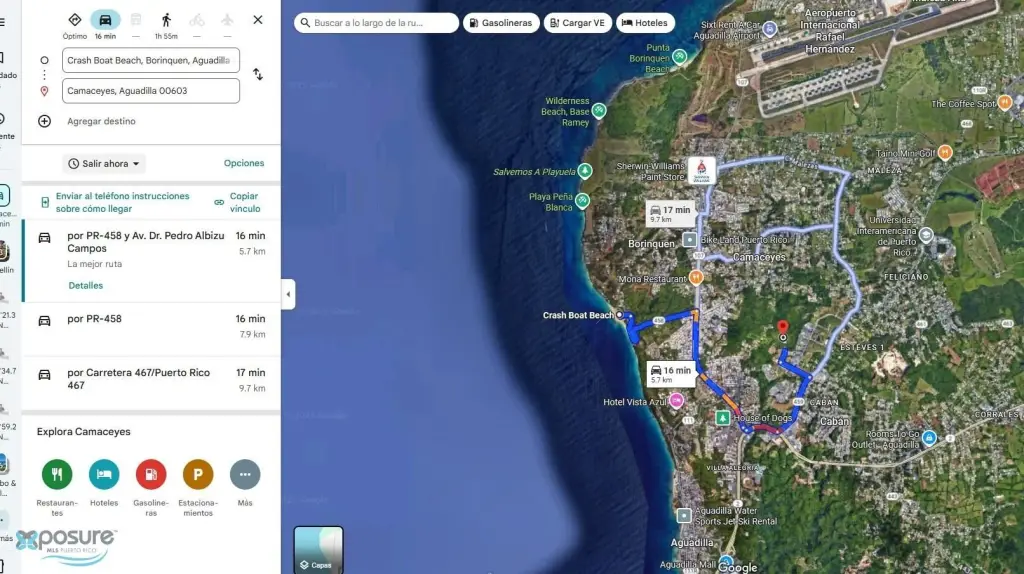Open route Opciones settings

pyautogui.click(x=244, y=163)
